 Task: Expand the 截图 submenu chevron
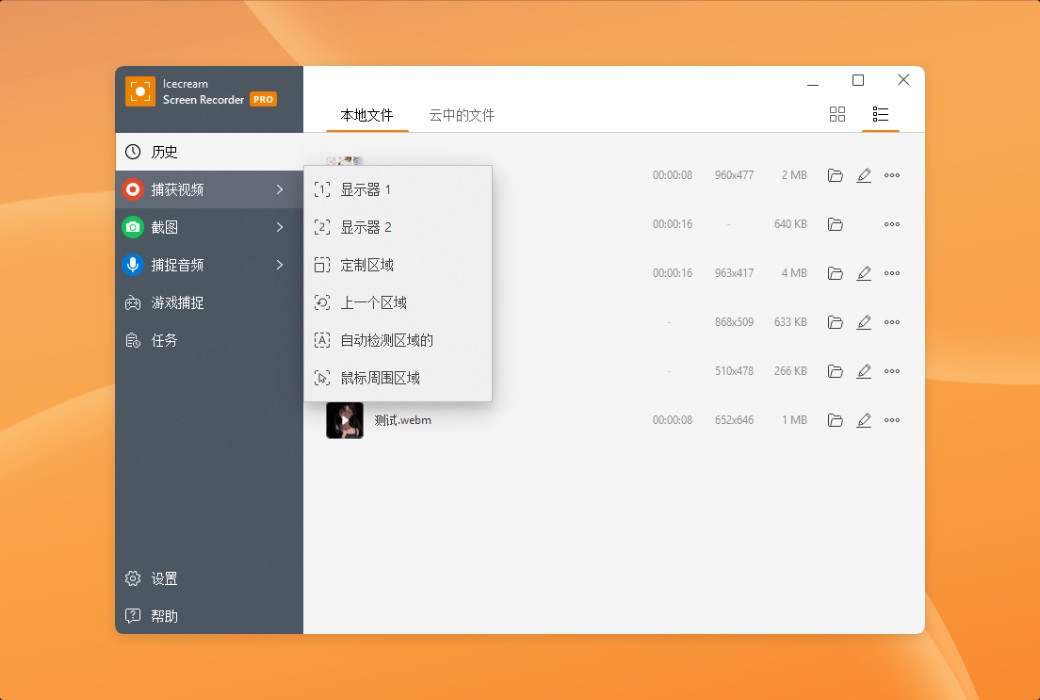point(282,227)
